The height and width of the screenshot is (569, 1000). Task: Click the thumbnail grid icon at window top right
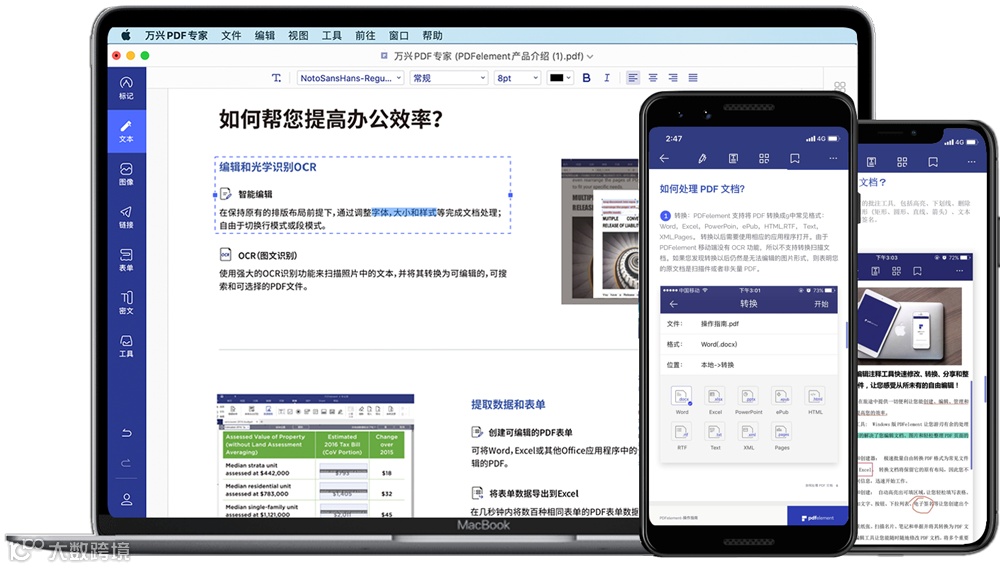840,86
